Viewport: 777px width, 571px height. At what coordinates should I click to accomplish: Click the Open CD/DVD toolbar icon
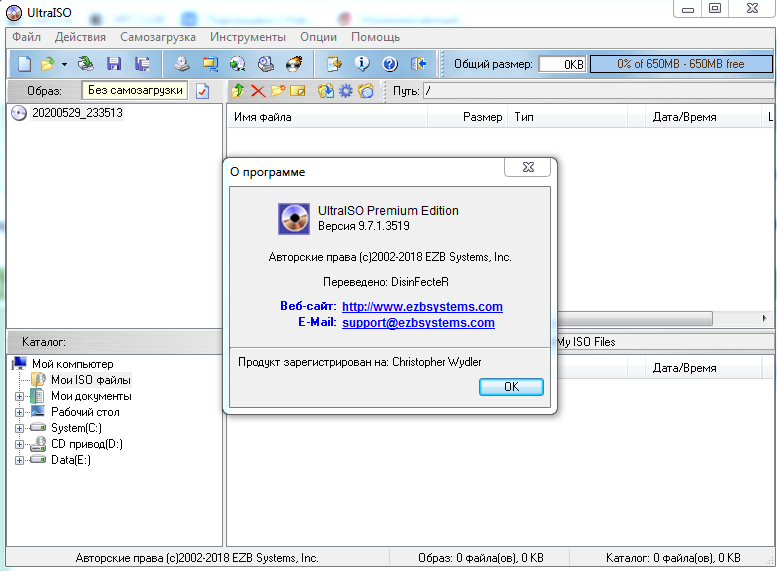point(86,64)
